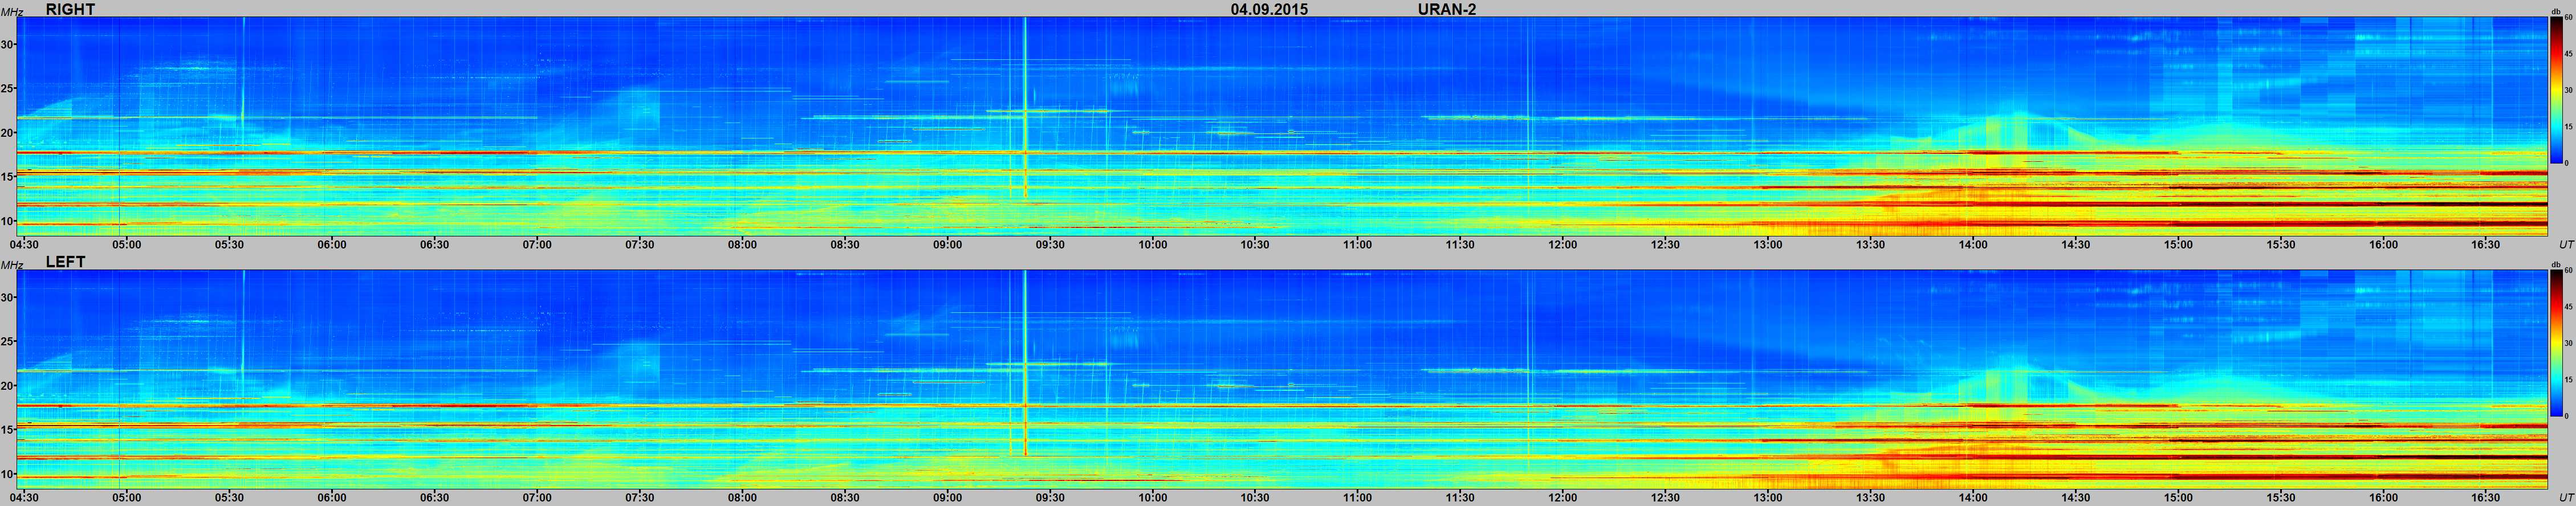2576x506 pixels.
Task: Click the 15 MHz tick of LEFT panel
Action: (7, 430)
